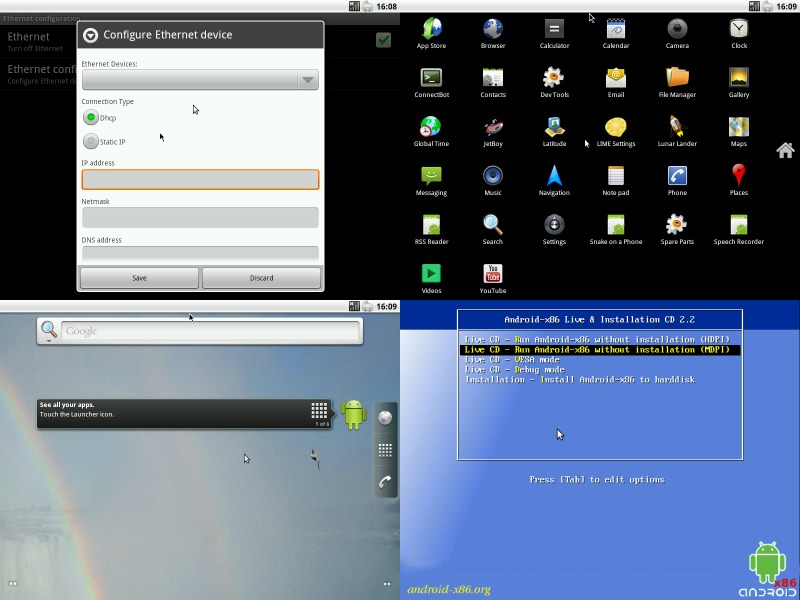Launch the YouTube app
The image size is (800, 600).
[x=493, y=278]
